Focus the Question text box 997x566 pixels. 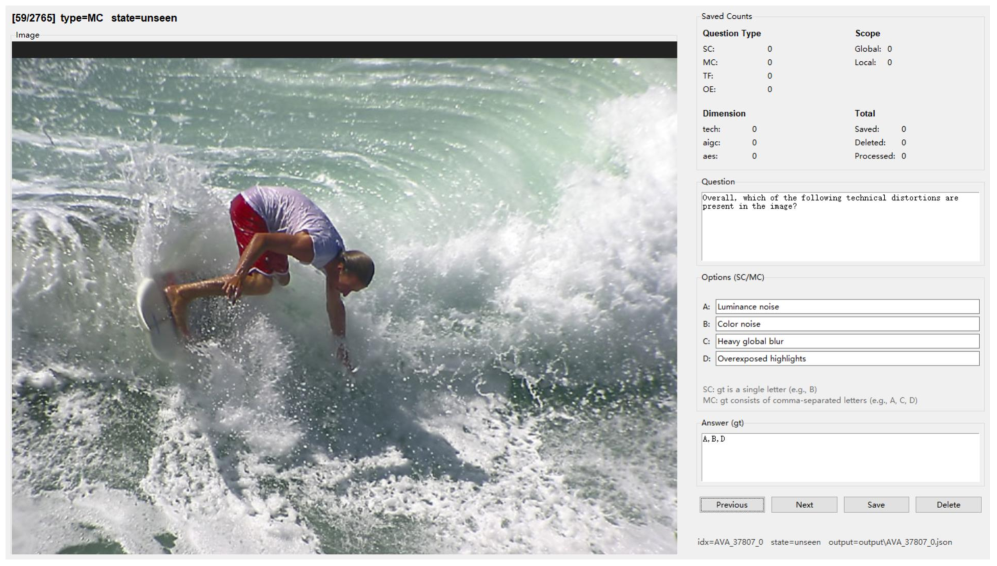[840, 227]
